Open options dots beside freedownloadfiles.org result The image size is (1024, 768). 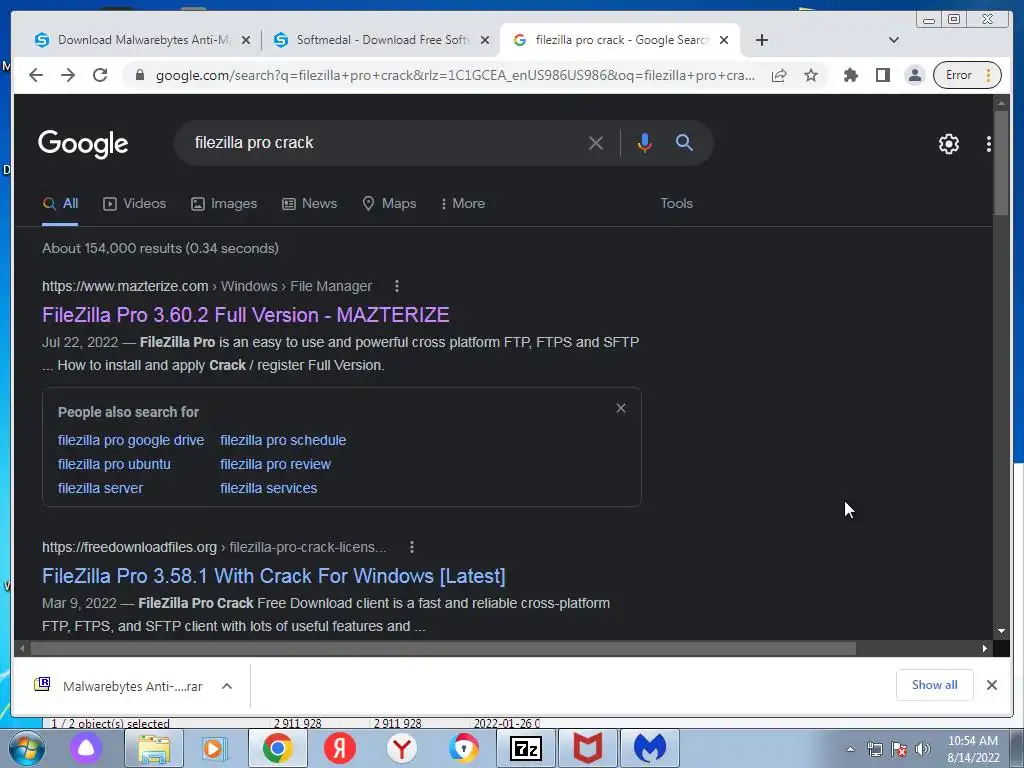(411, 547)
